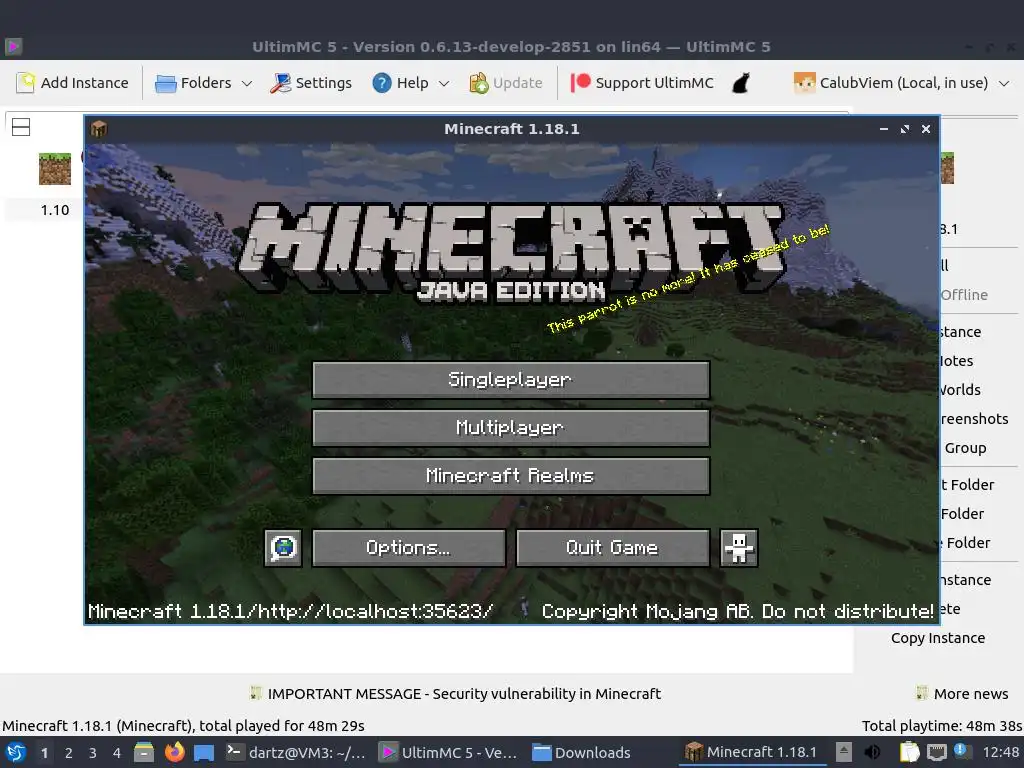1024x768 pixels.
Task: Open the IMPORTANT MESSAGE security news link
Action: click(455, 694)
